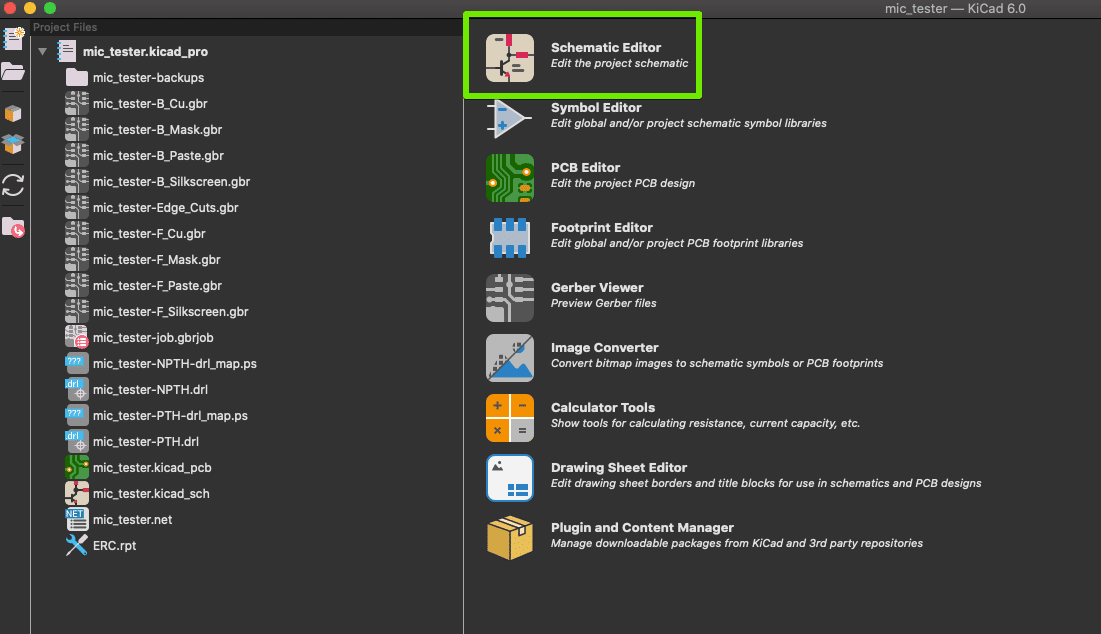Viewport: 1101px width, 634px height.
Task: Select mic_tester-Edge_Cuts.gbr file
Action: pyautogui.click(x=165, y=207)
